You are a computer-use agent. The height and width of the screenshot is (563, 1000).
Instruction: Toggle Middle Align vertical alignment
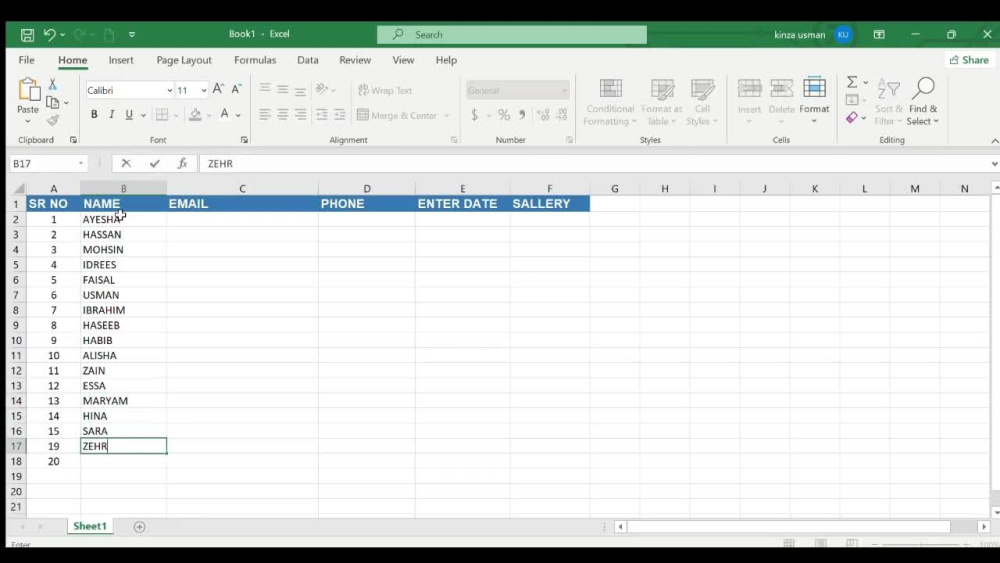283,89
